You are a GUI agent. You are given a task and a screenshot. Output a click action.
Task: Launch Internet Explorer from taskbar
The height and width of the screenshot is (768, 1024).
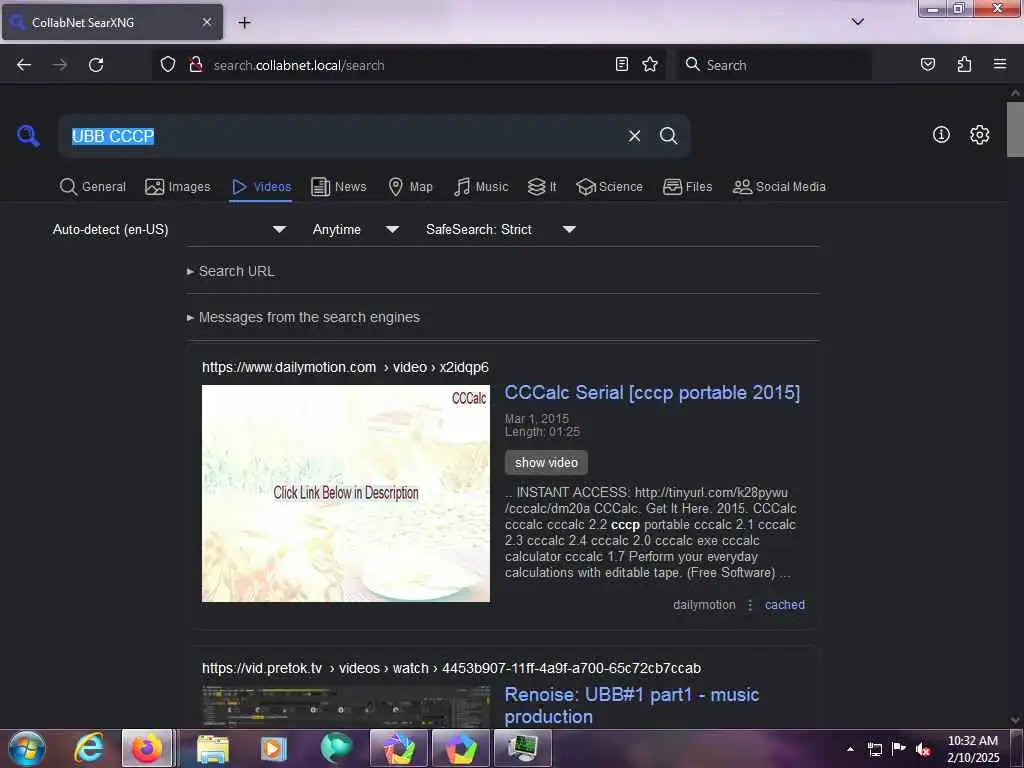tap(89, 748)
